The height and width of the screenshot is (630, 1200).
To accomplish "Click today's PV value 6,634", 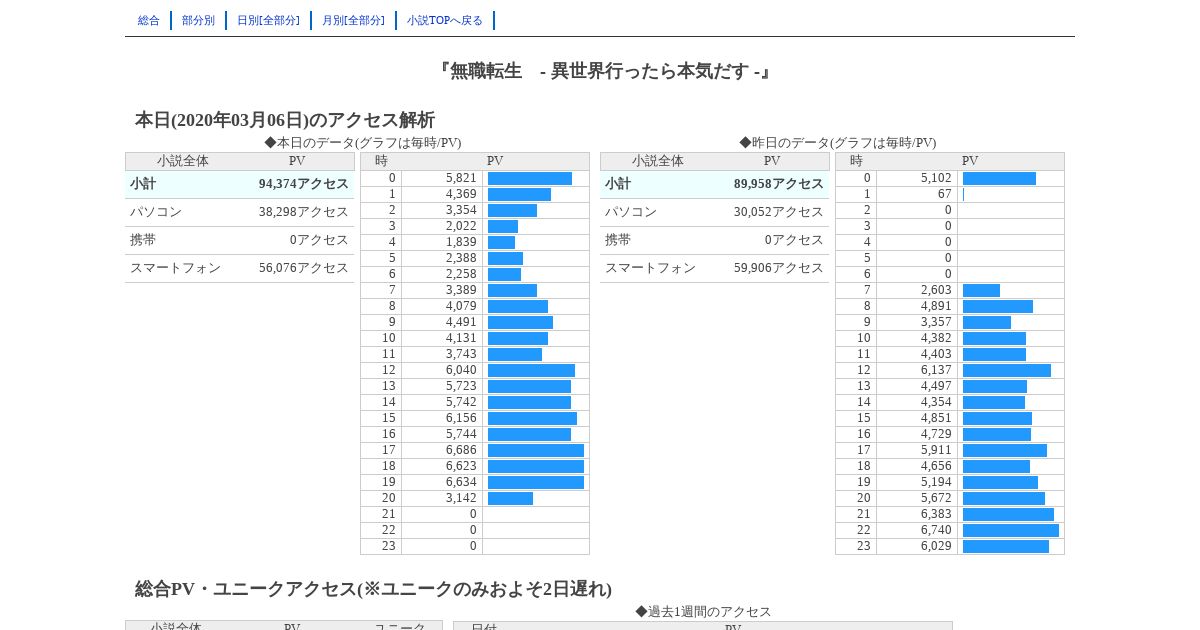I will coord(461,482).
